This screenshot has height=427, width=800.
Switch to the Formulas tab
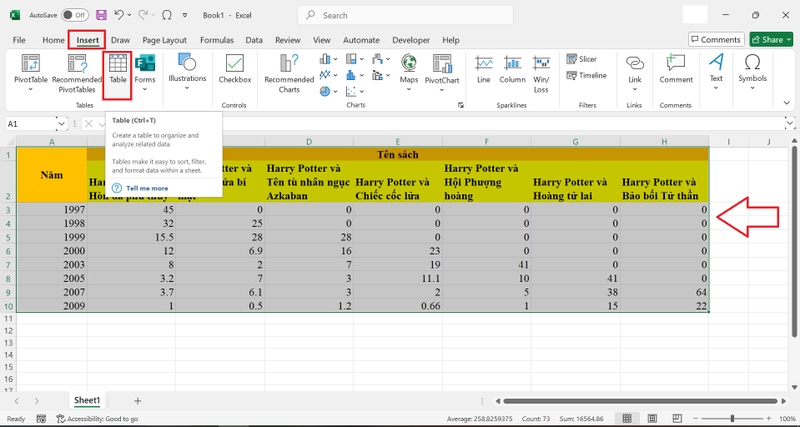[217, 40]
